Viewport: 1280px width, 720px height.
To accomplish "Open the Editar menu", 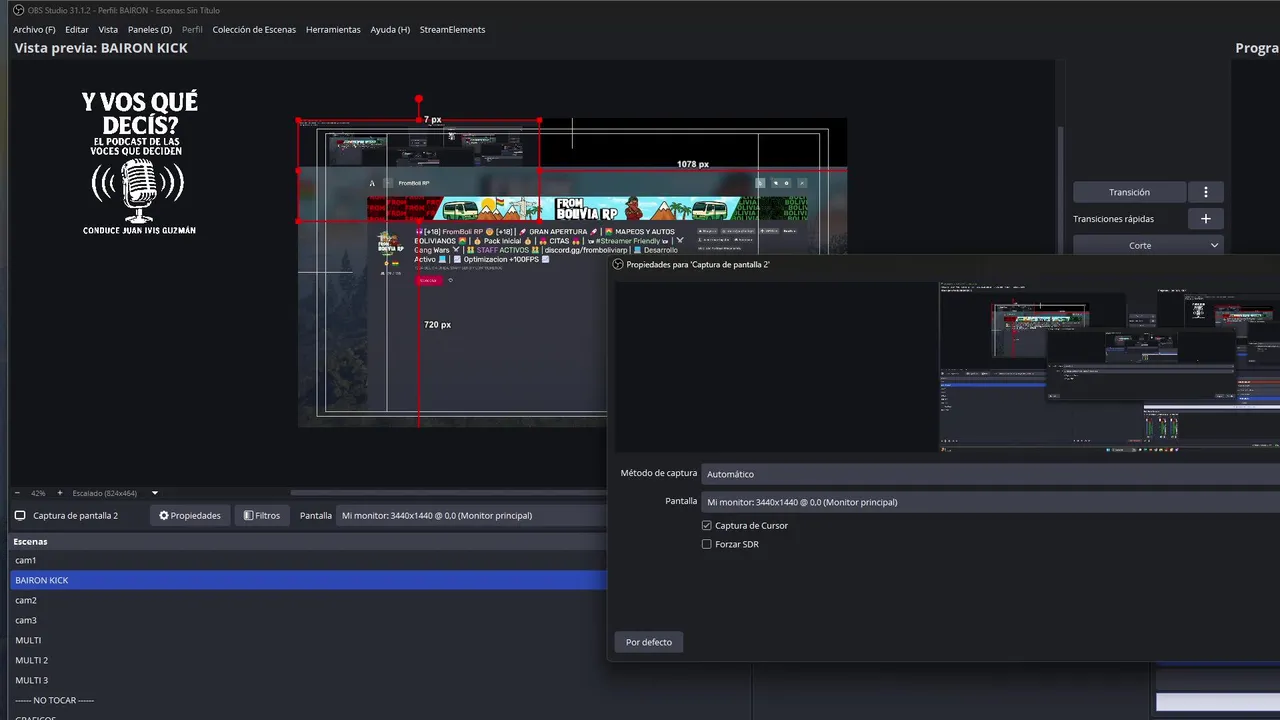I will [x=77, y=30].
